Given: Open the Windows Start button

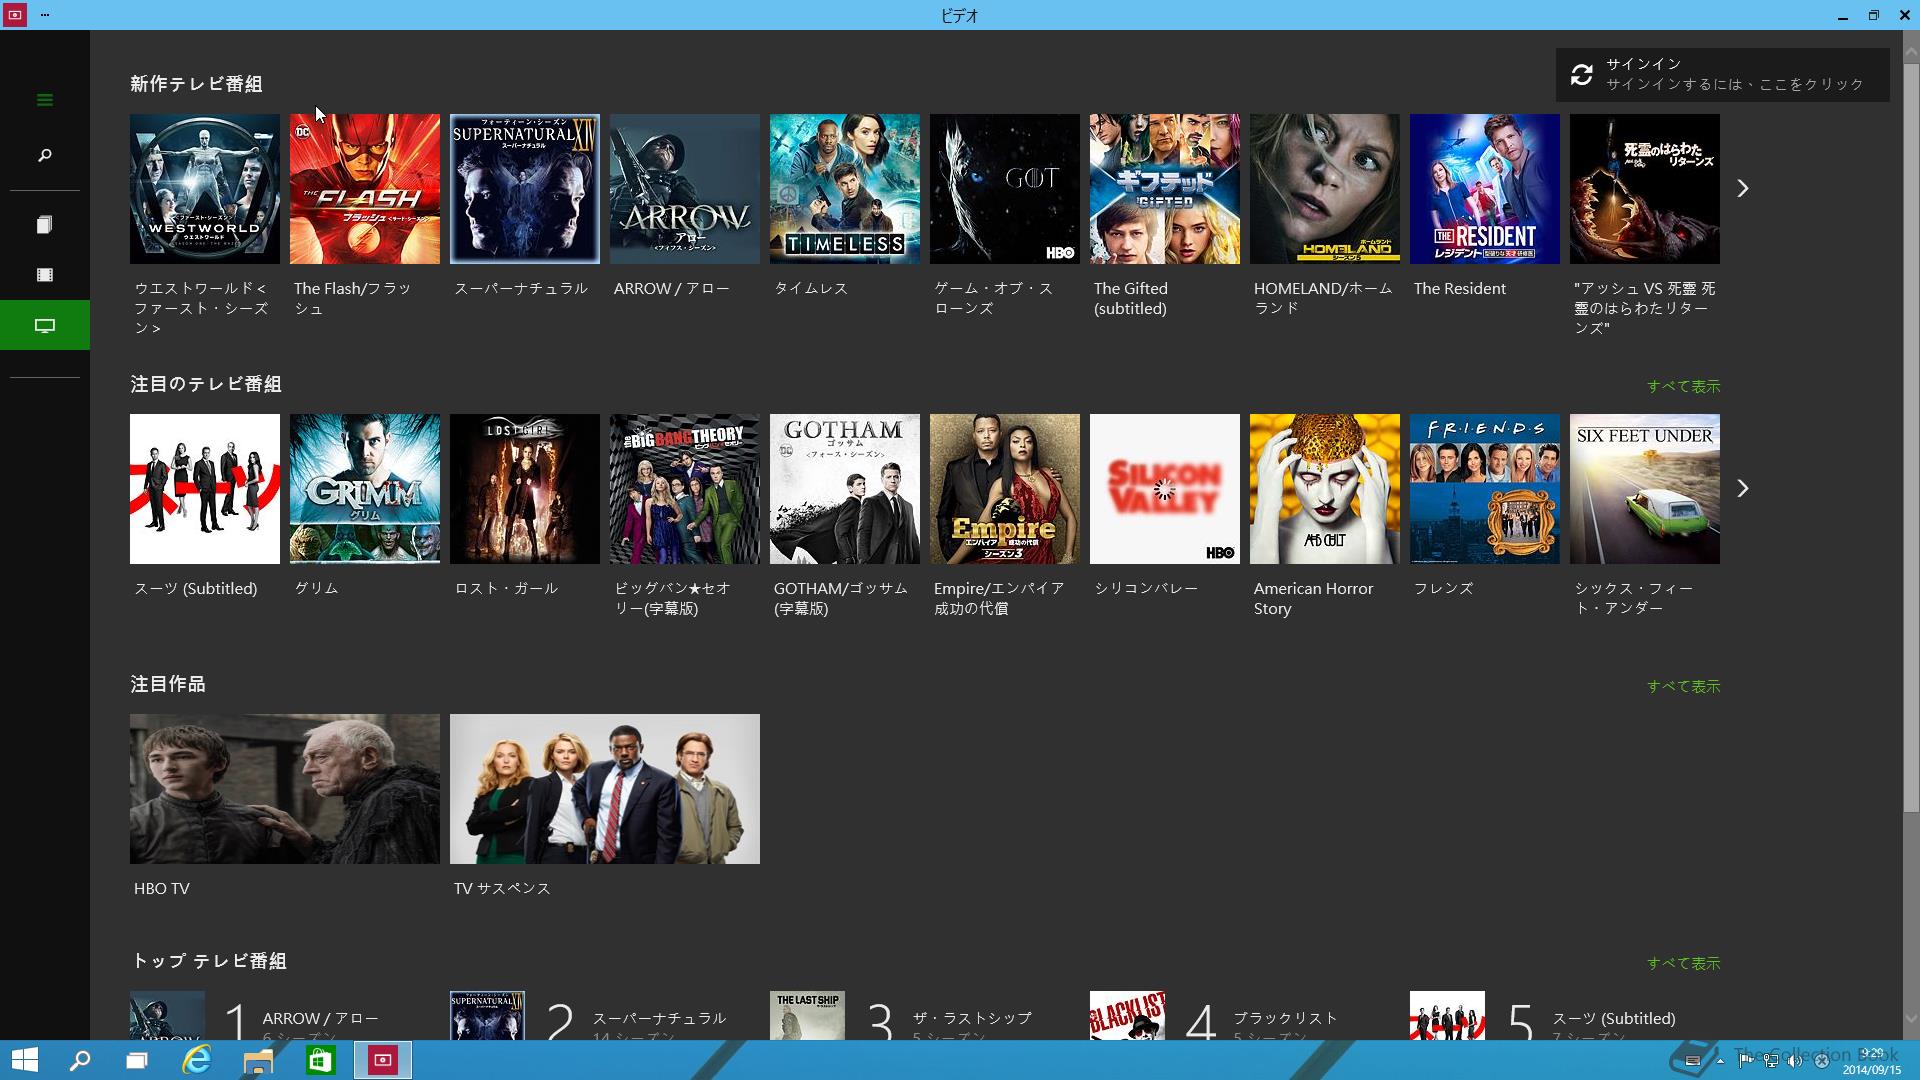Looking at the screenshot, I should (x=24, y=1060).
